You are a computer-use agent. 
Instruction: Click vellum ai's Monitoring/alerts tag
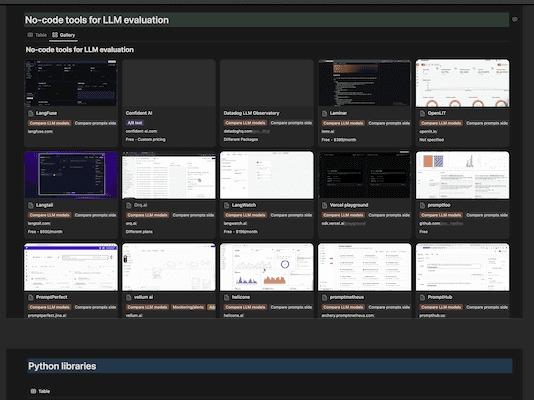[x=188, y=307]
